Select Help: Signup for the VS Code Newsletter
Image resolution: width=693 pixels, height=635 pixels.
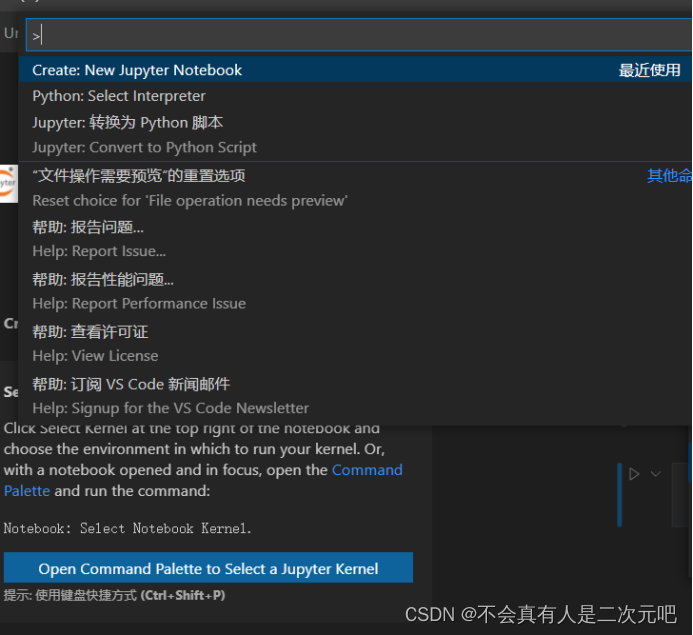(x=355, y=395)
